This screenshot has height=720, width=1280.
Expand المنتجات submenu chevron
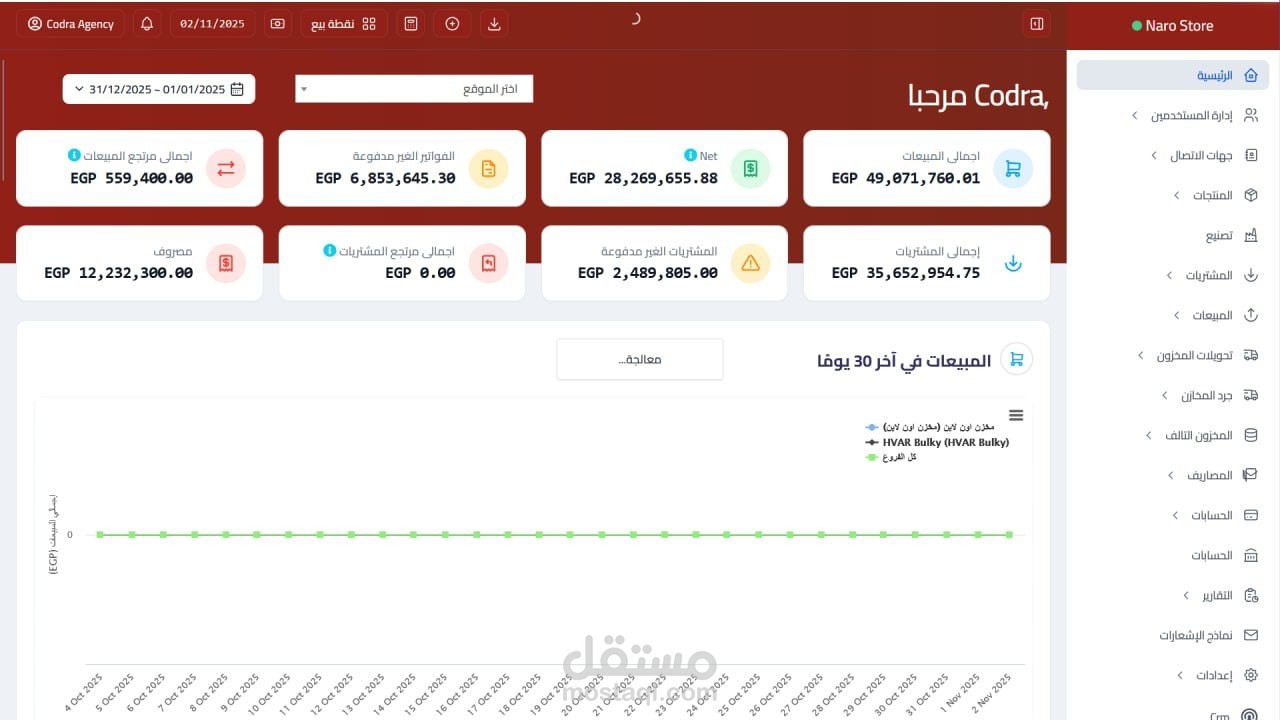1176,195
